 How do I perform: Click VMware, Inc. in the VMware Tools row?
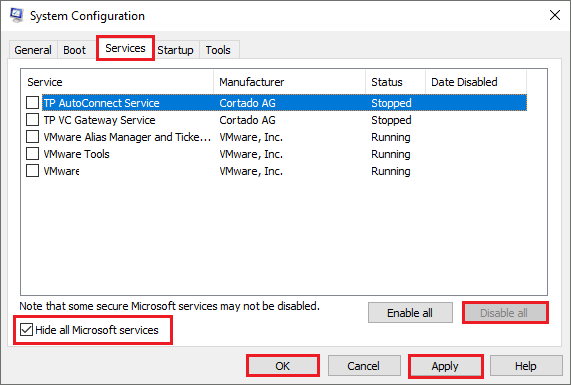pos(251,154)
